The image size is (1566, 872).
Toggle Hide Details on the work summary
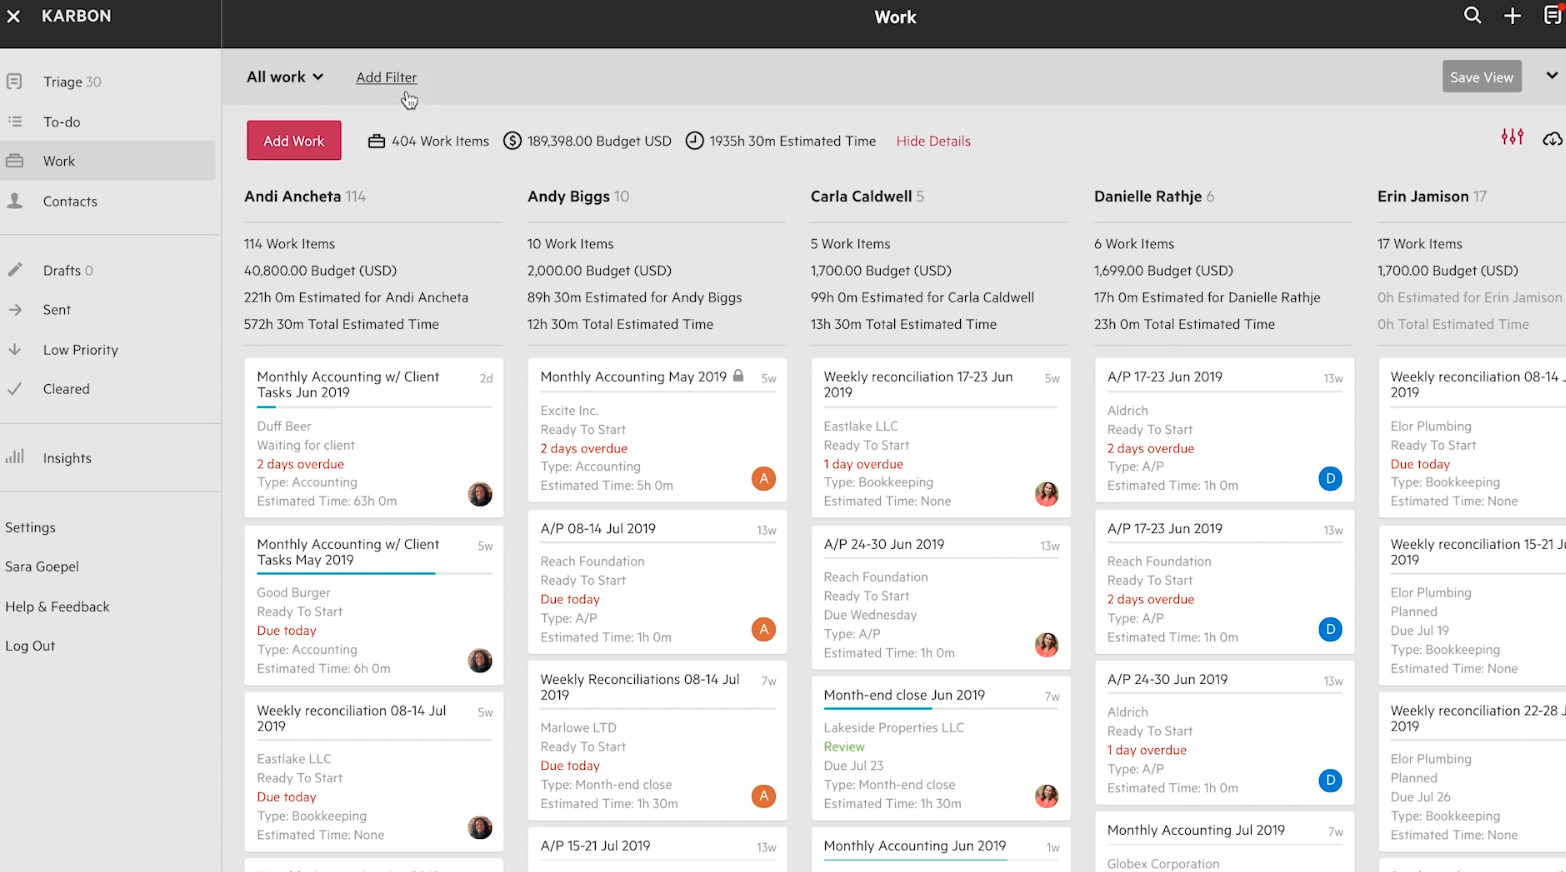click(933, 141)
